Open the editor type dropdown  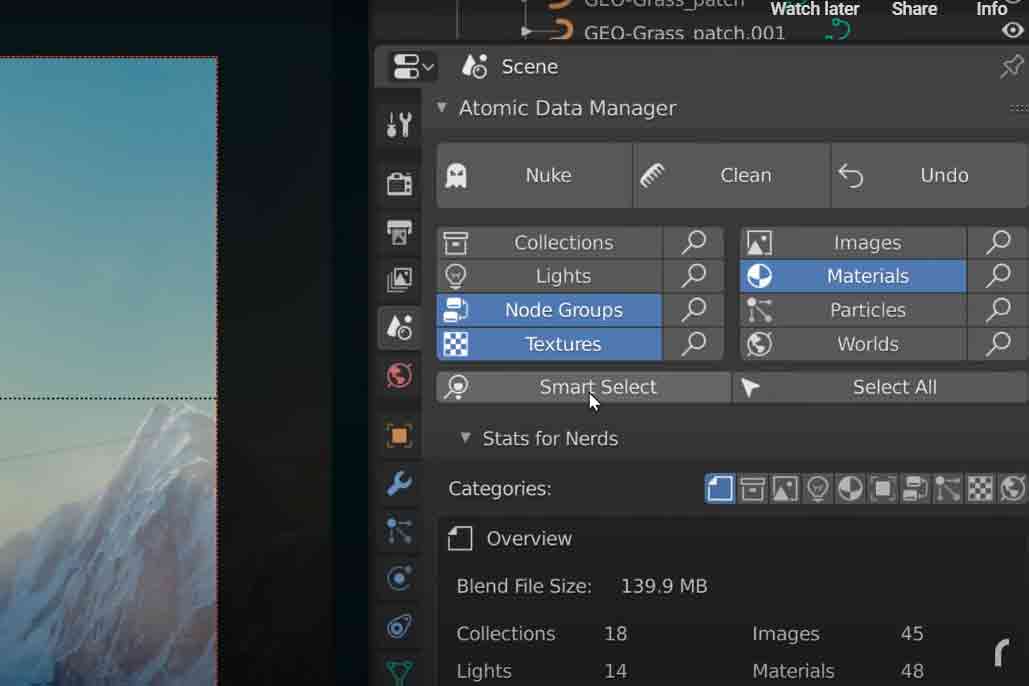[x=413, y=67]
